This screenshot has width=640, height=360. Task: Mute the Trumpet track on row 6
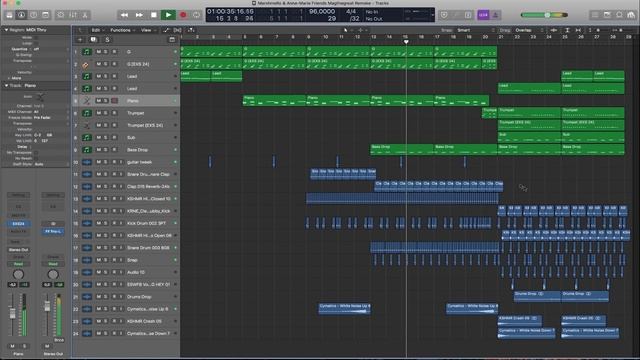point(98,113)
